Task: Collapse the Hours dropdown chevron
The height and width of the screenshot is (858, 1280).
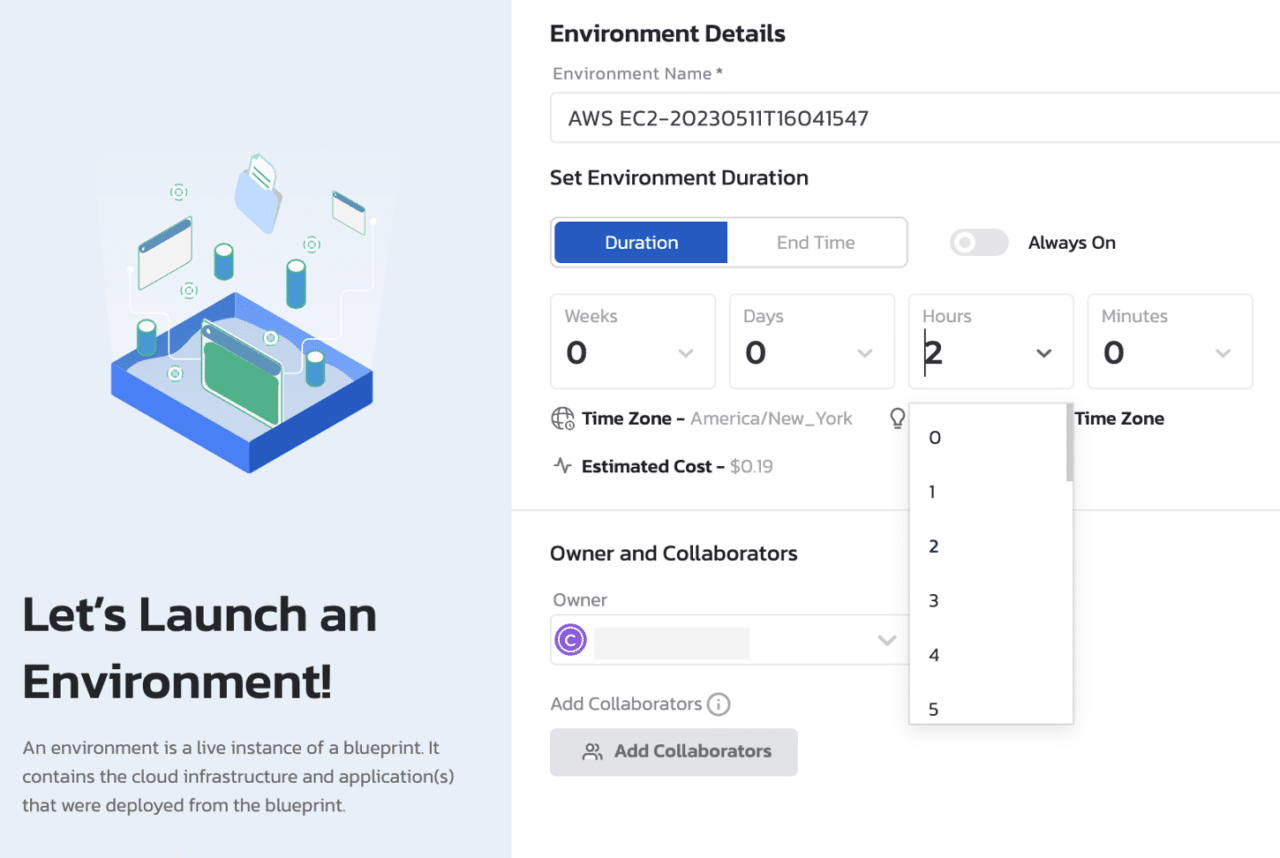Action: coord(1043,353)
